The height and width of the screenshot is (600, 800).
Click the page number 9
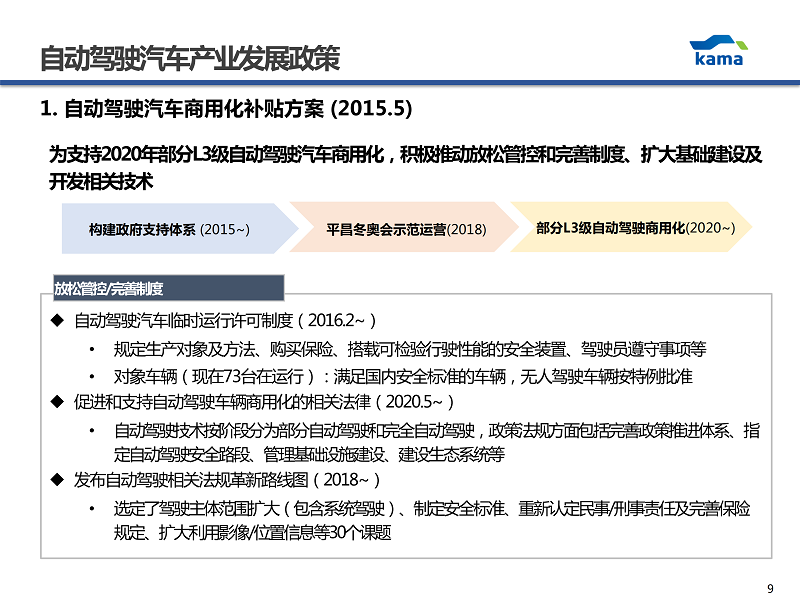(769, 587)
